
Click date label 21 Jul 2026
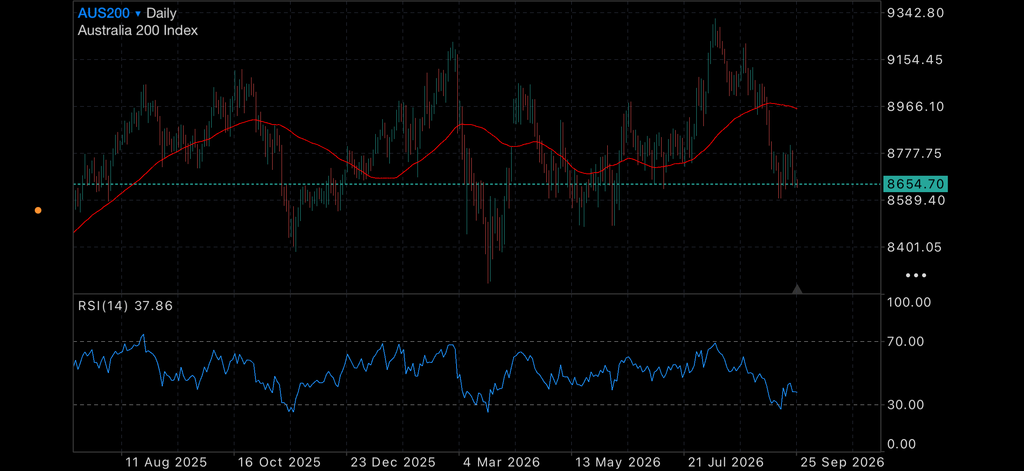tap(724, 462)
